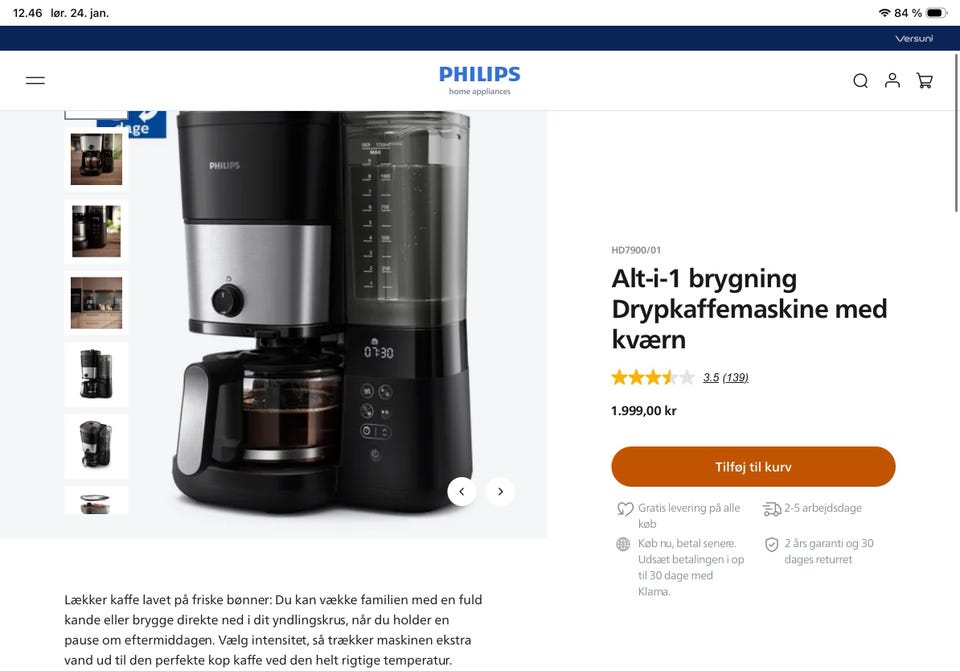This screenshot has width=960, height=671.
Task: Click the Klarna globe icon
Action: (x=623, y=544)
